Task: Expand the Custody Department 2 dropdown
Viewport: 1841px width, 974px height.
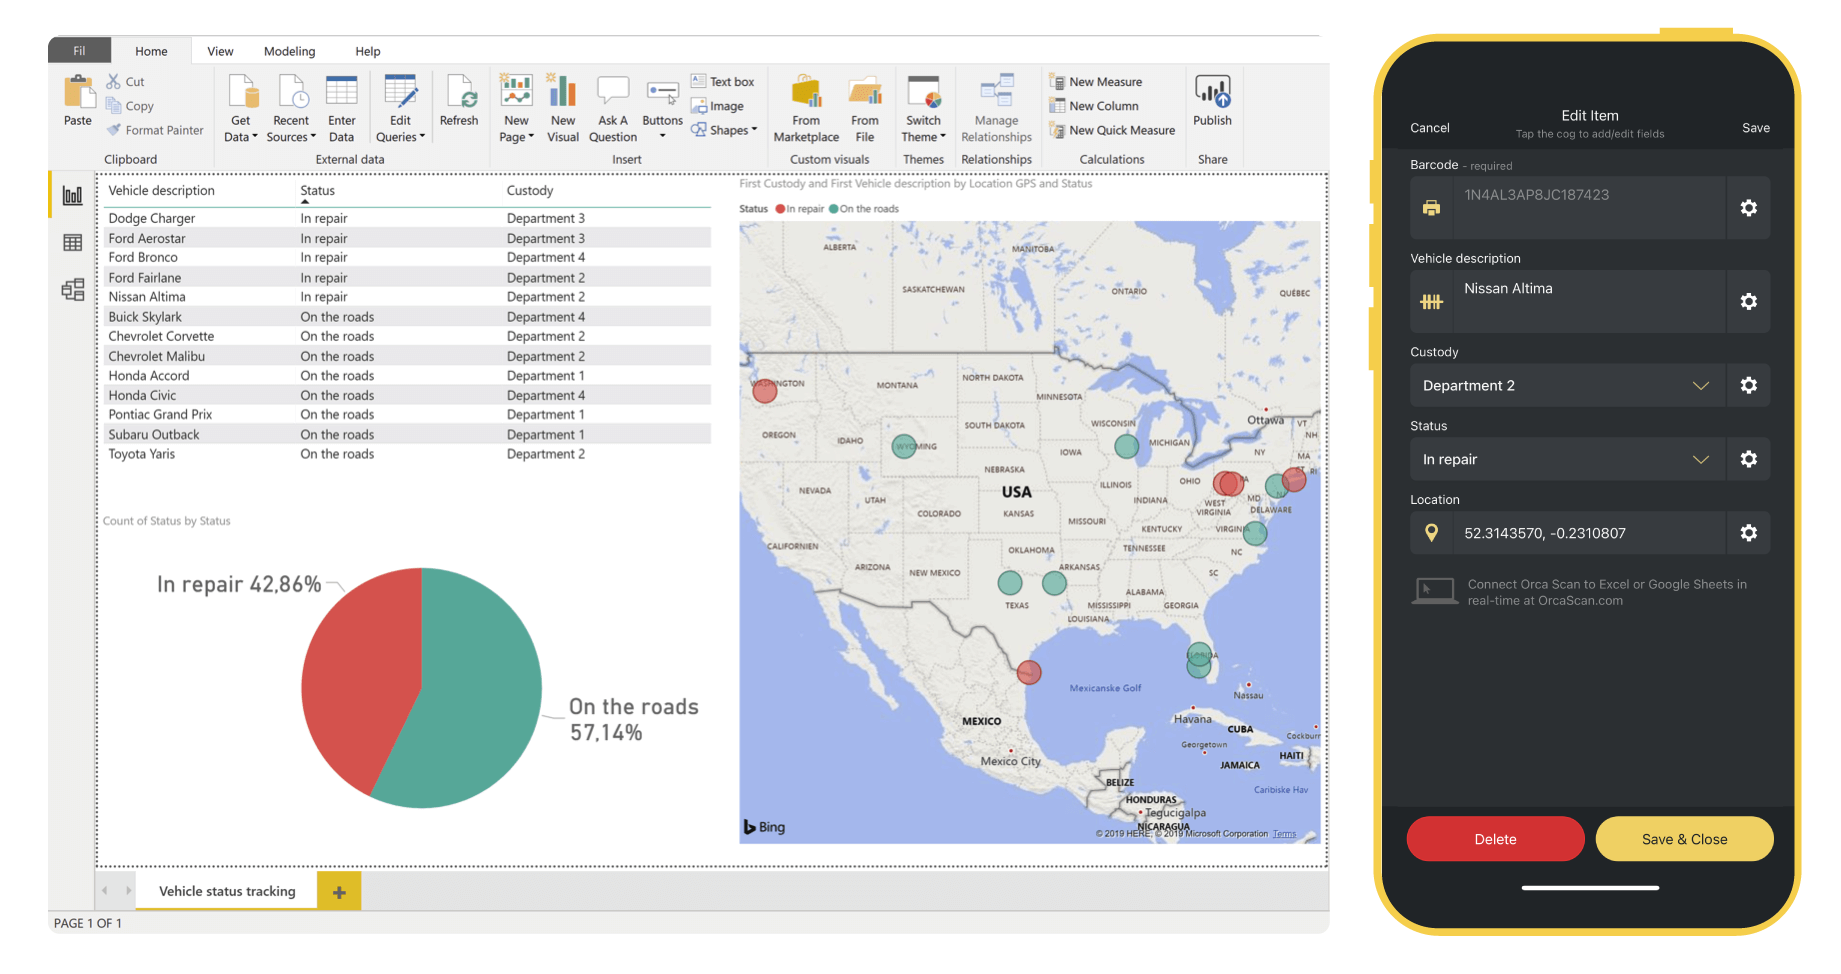Action: click(1700, 386)
